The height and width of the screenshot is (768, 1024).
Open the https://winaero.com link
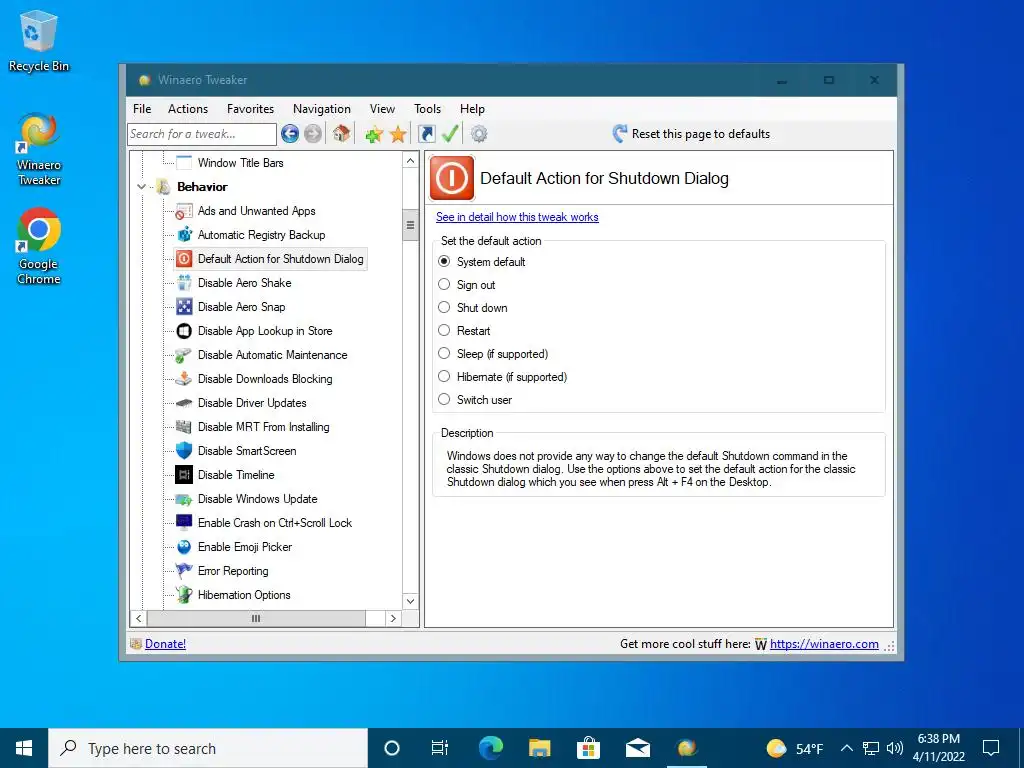tap(824, 644)
